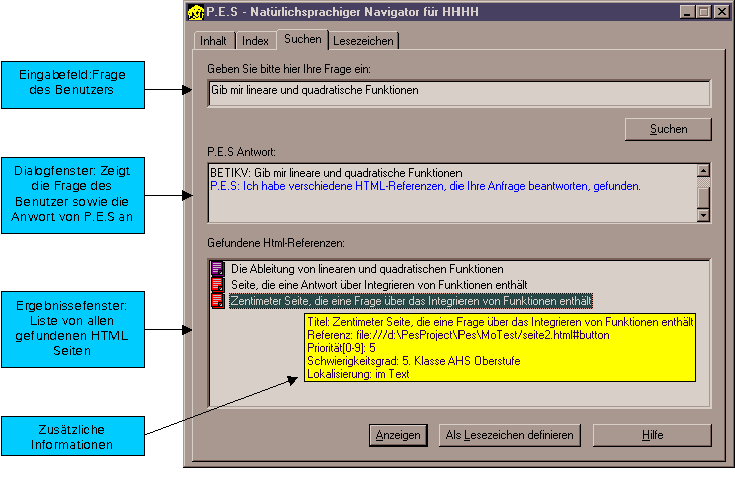Click 'Als Lesezeichen definieren' button
This screenshot has width=735, height=485.
(509, 435)
